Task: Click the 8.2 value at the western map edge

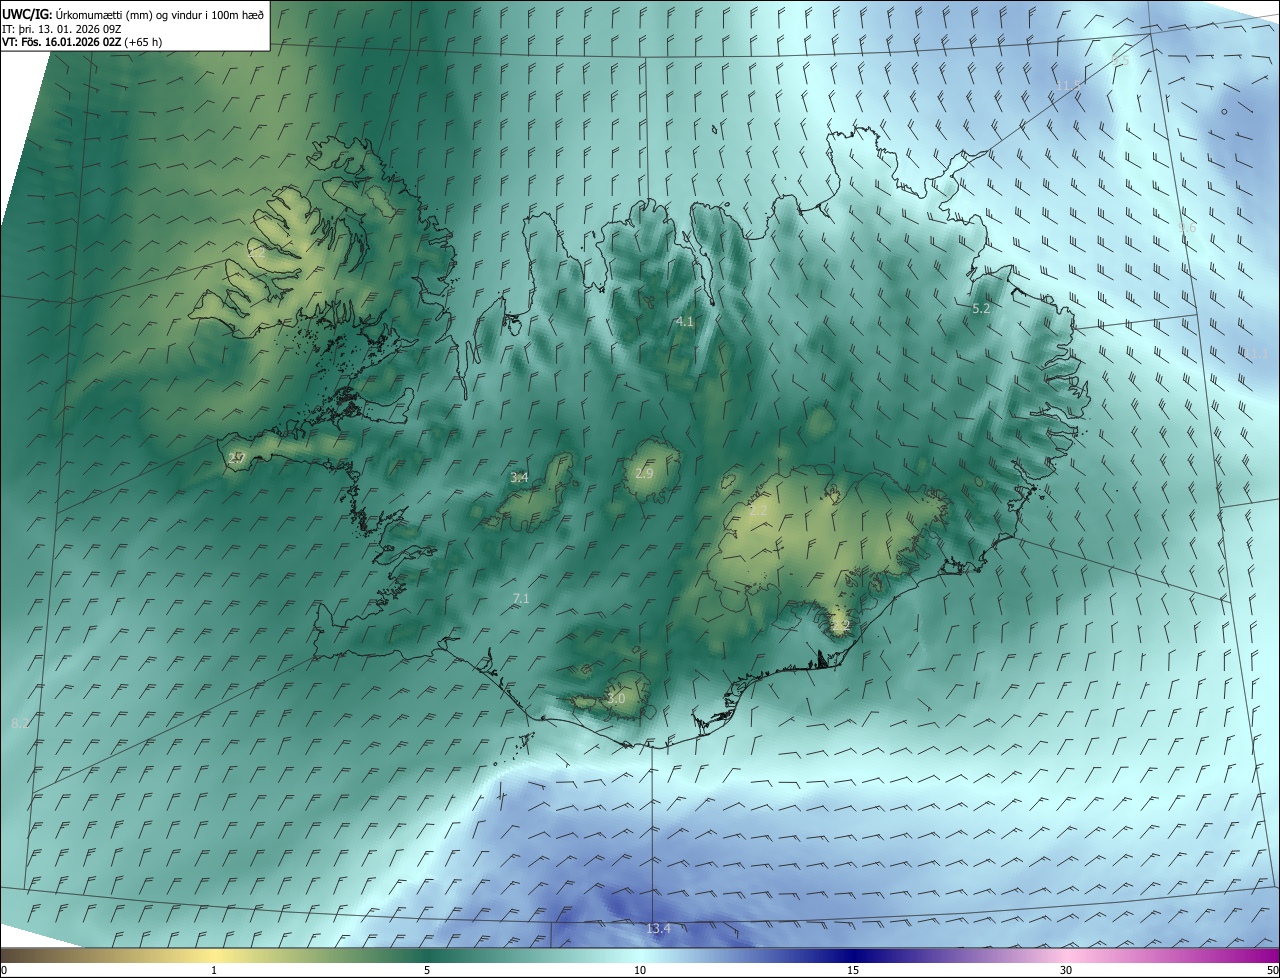Action: click(x=19, y=723)
